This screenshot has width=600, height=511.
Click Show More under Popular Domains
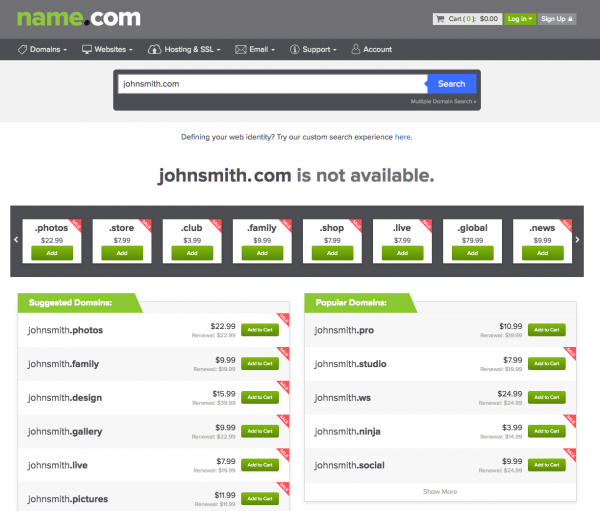(440, 491)
